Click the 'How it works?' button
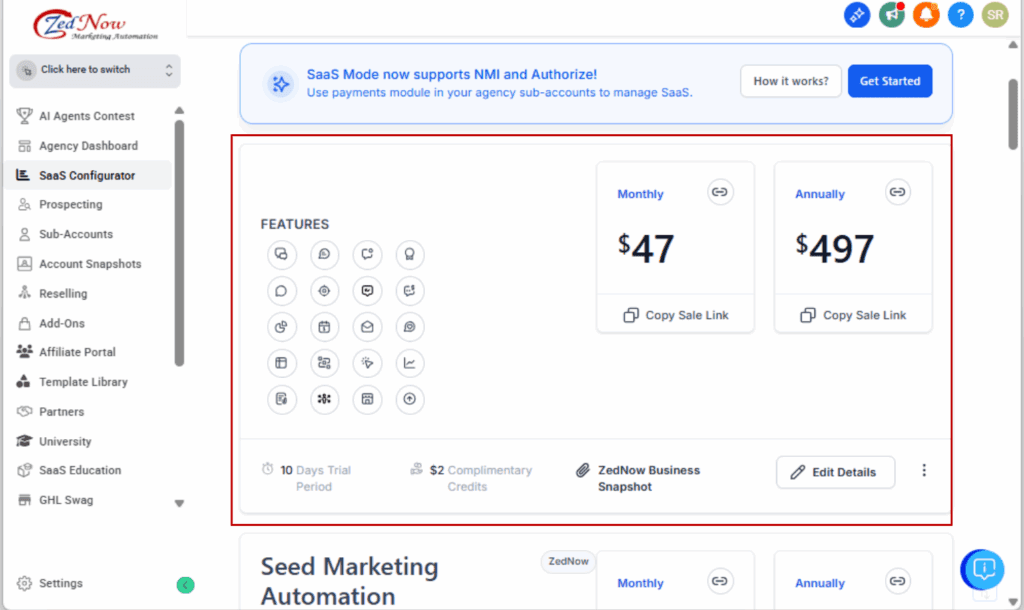 pyautogui.click(x=791, y=81)
